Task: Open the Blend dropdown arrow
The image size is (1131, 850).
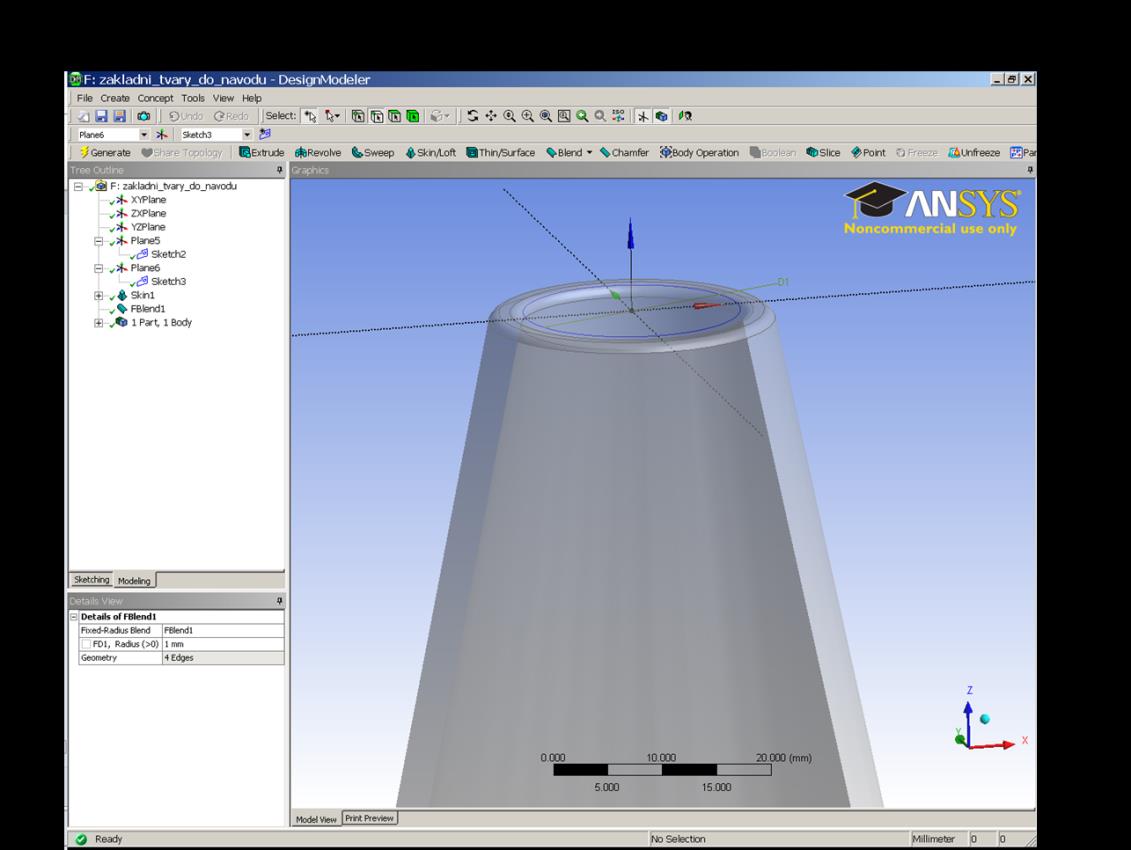Action: [x=589, y=152]
